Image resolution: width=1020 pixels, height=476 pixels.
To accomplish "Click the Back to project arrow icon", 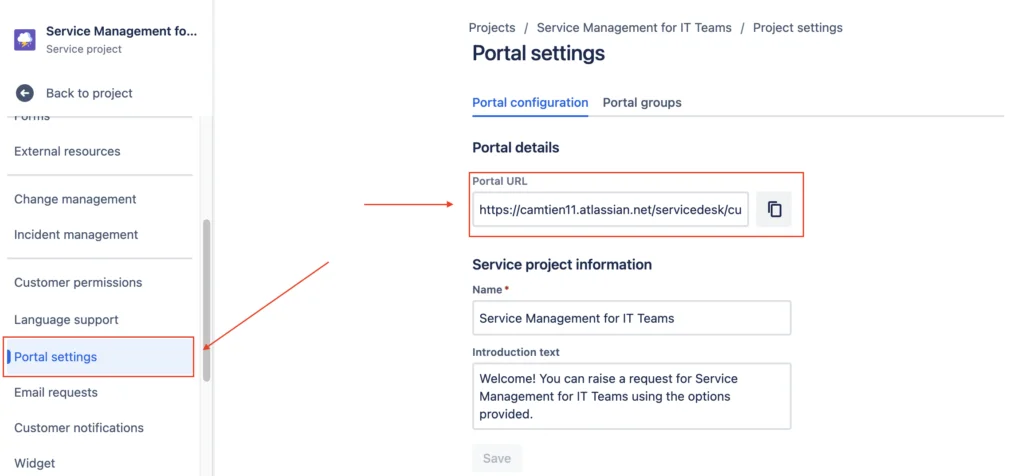I will click(25, 93).
